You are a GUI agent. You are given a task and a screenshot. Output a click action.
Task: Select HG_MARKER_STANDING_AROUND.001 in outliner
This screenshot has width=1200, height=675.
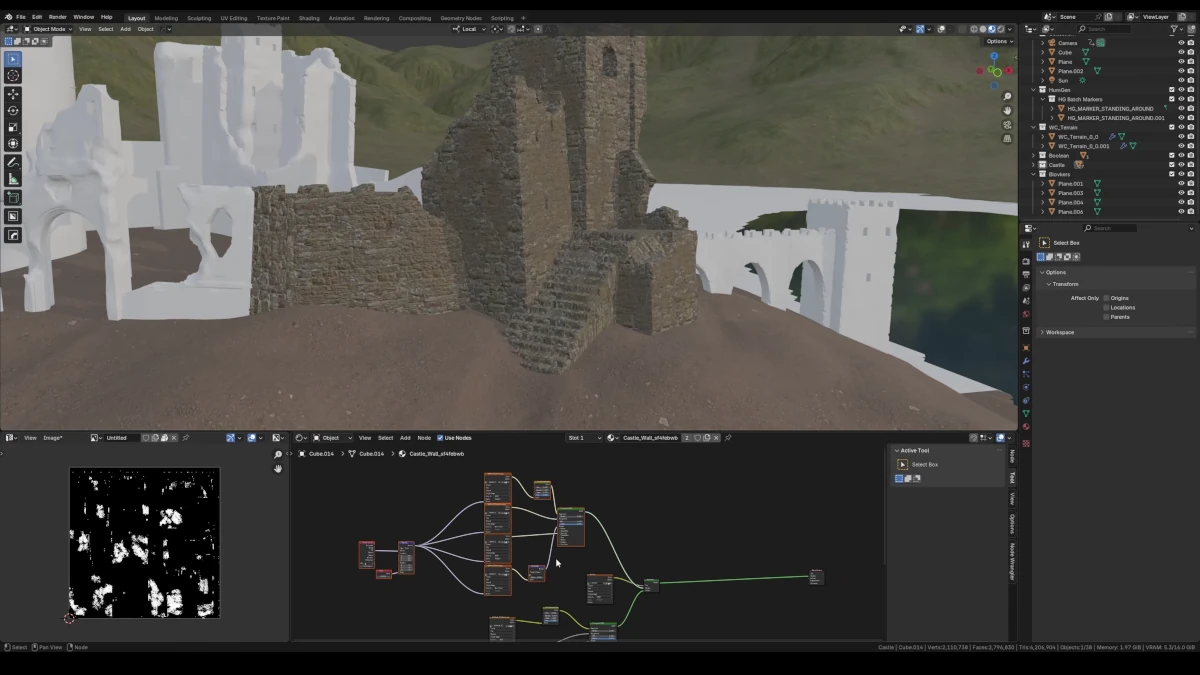point(1116,118)
